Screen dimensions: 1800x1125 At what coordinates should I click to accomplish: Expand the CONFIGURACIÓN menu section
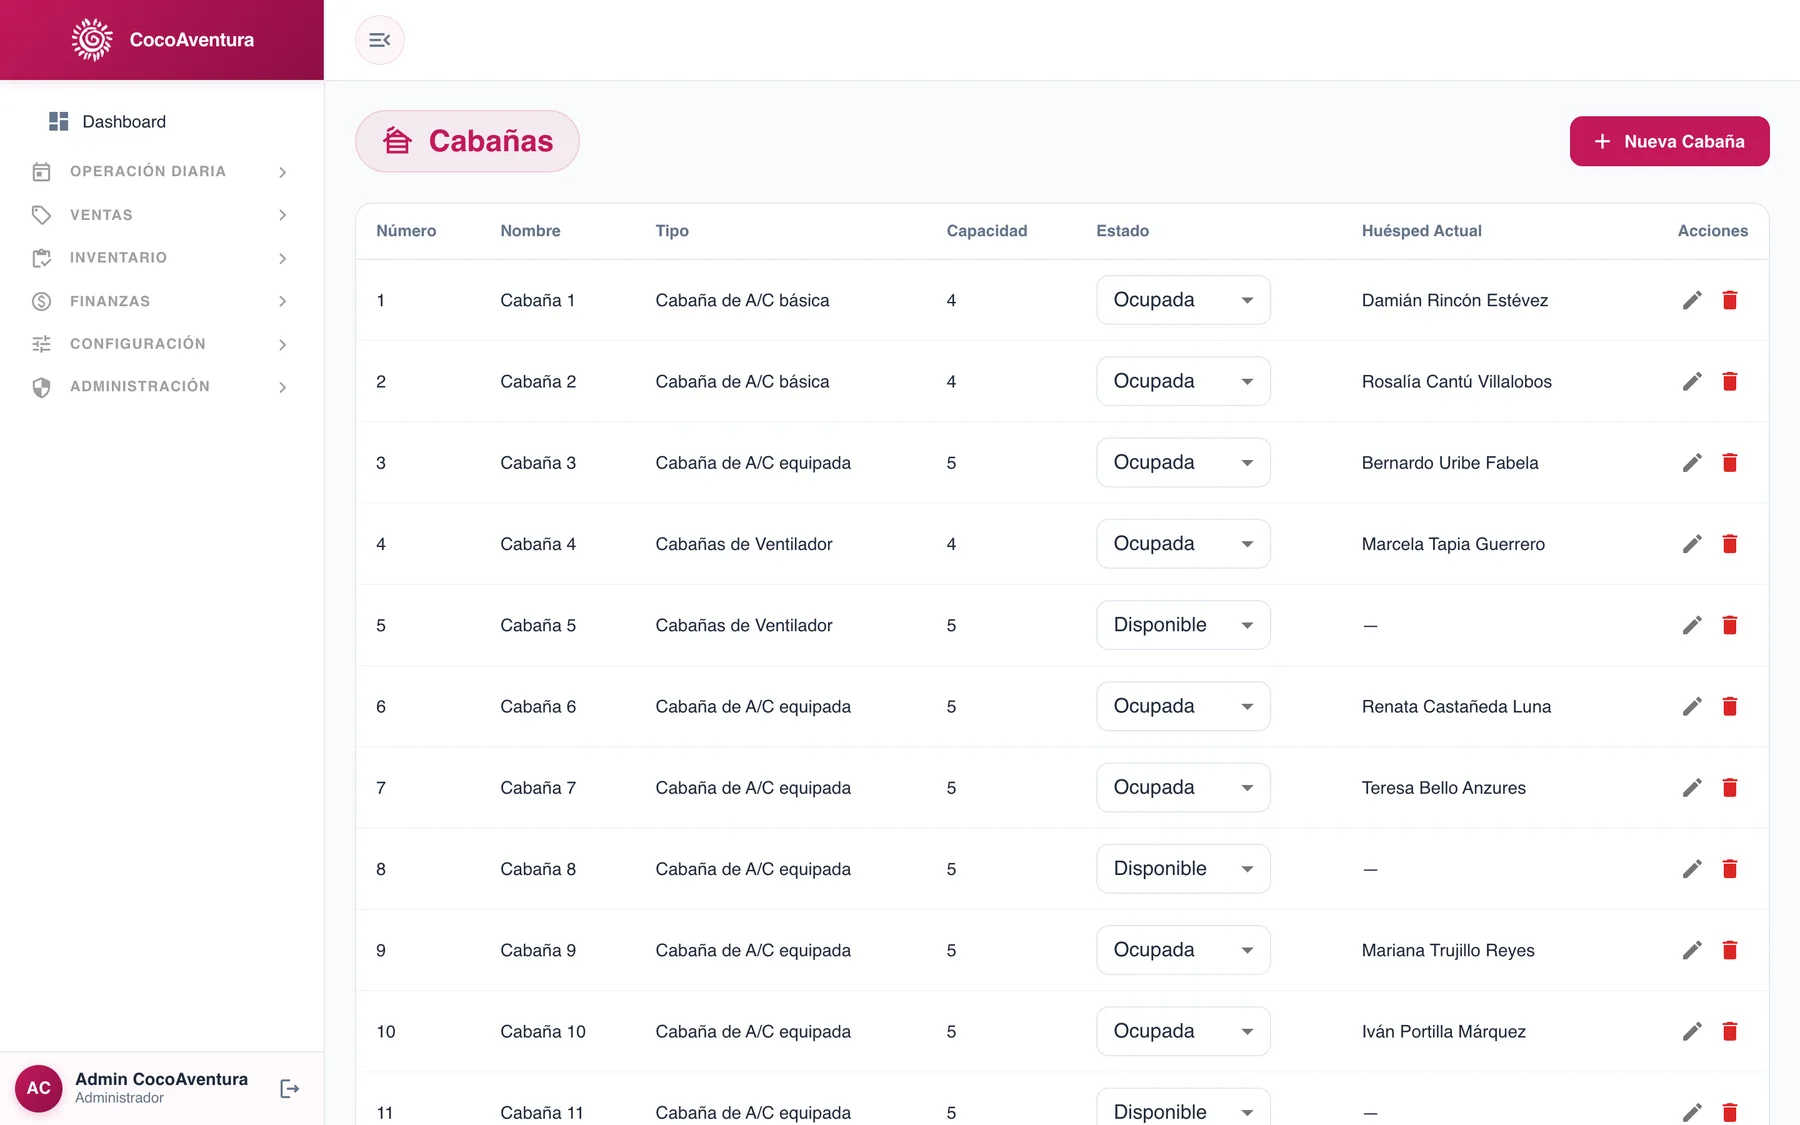pos(162,344)
